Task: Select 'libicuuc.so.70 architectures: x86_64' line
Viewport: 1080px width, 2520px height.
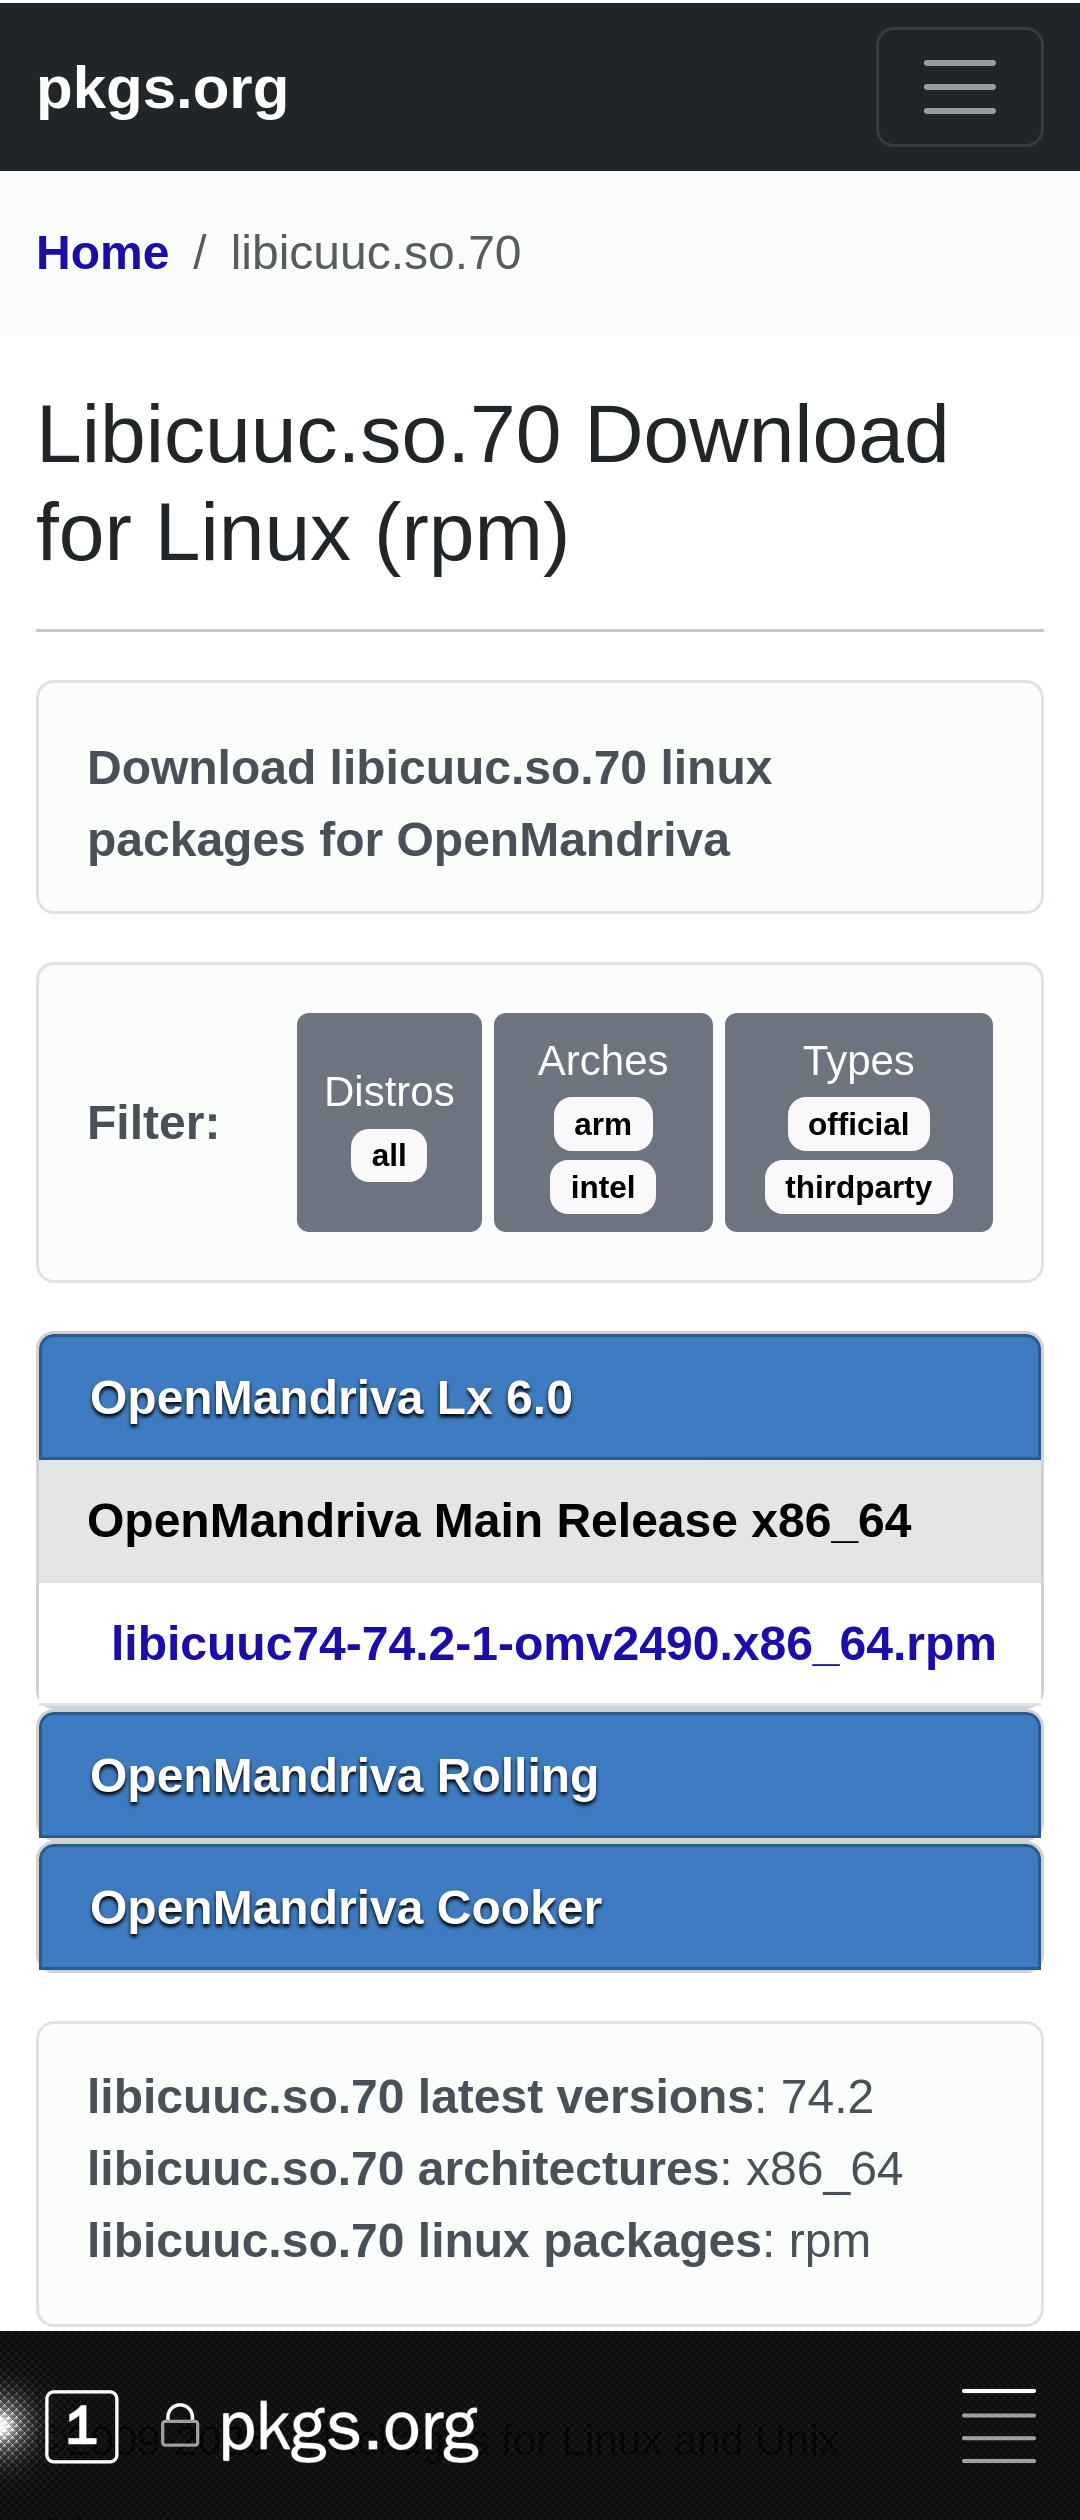Action: 495,2169
